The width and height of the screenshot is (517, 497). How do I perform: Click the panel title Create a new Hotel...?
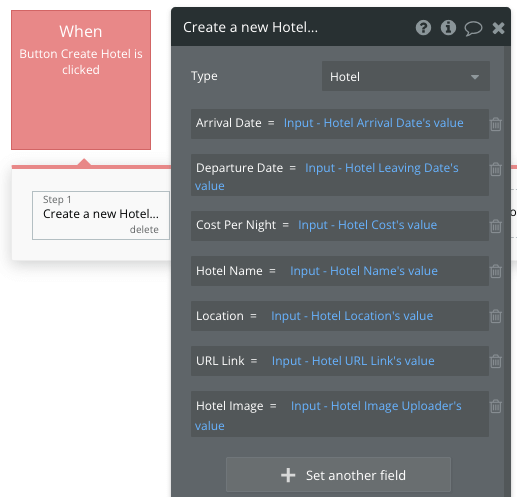pos(250,27)
